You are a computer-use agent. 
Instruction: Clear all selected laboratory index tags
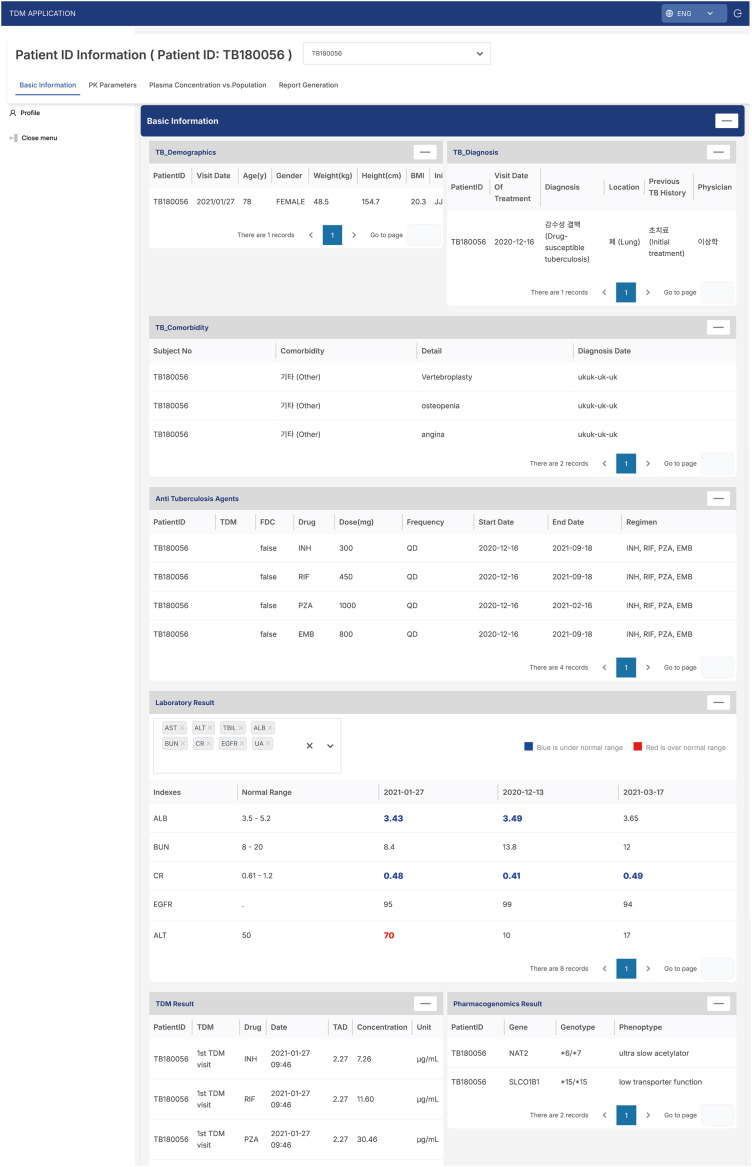309,746
